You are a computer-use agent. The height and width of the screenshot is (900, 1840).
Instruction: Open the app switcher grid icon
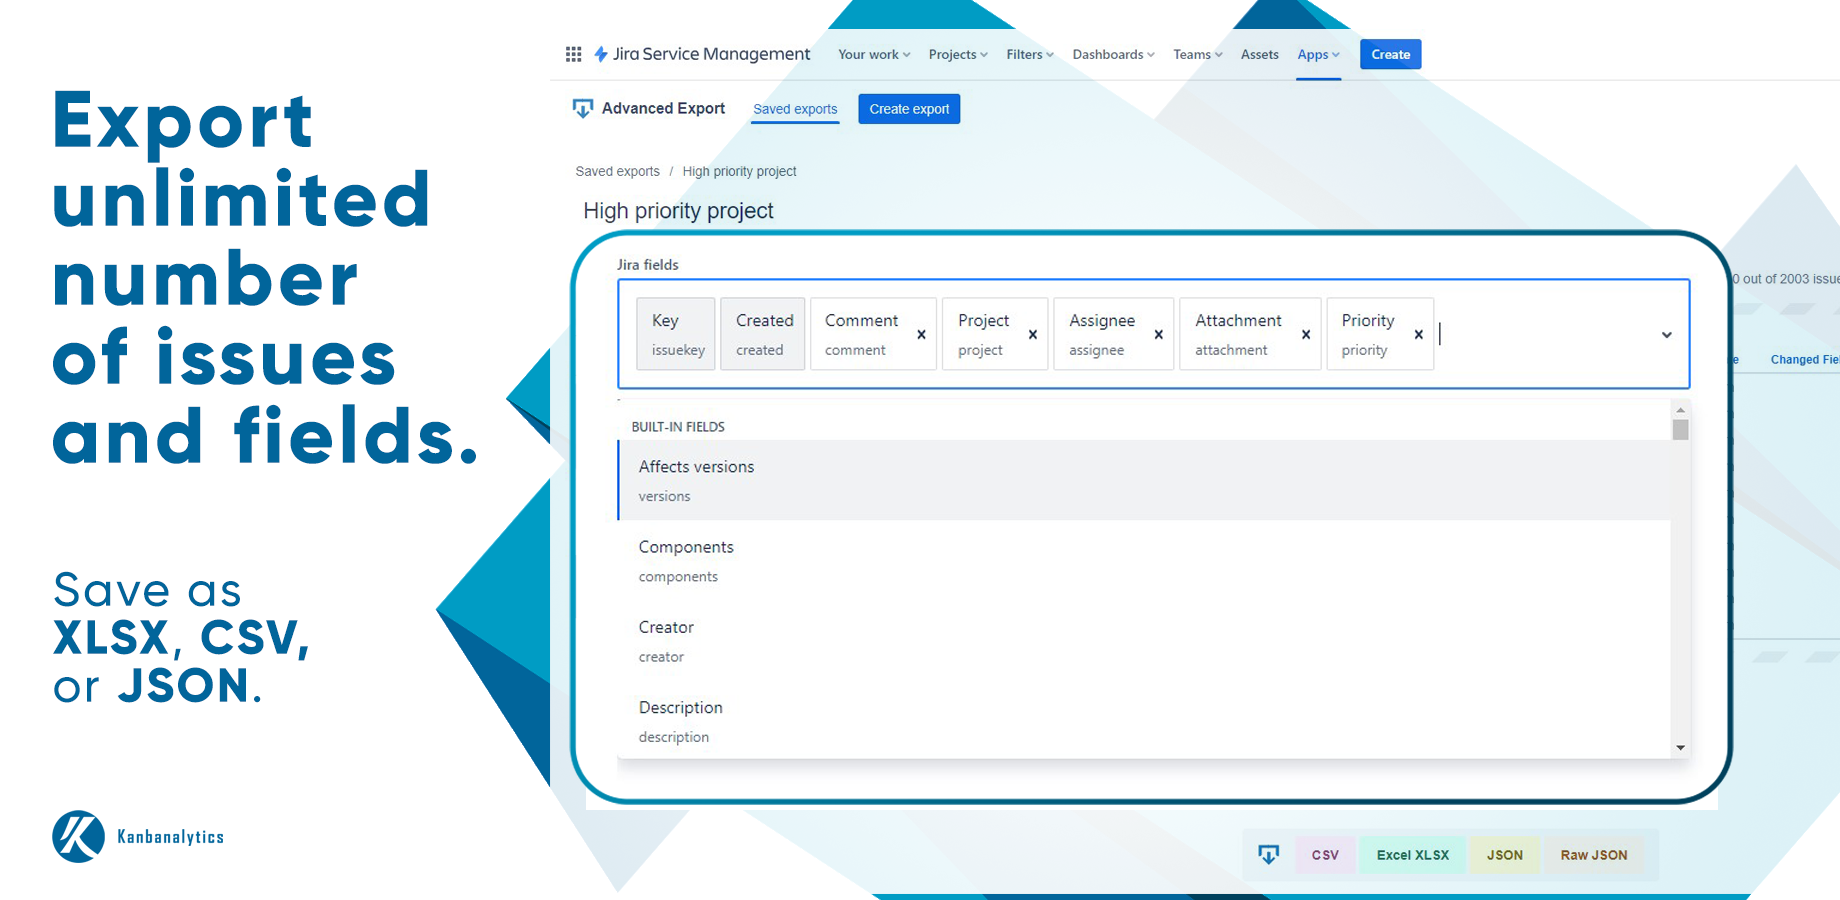573,54
